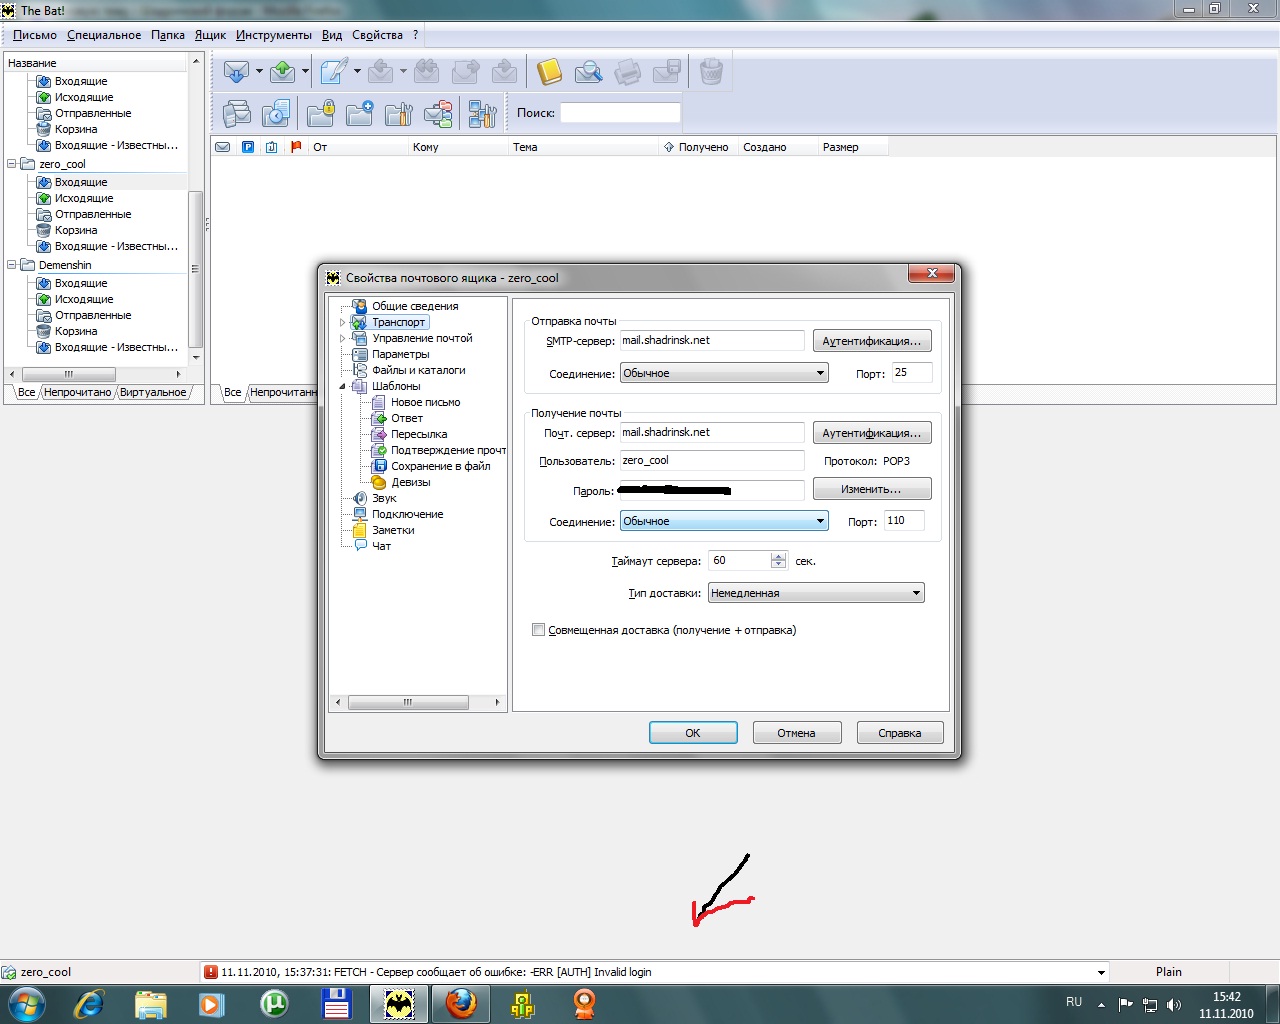Increase the Таймаут сервера spinner value

[x=778, y=556]
